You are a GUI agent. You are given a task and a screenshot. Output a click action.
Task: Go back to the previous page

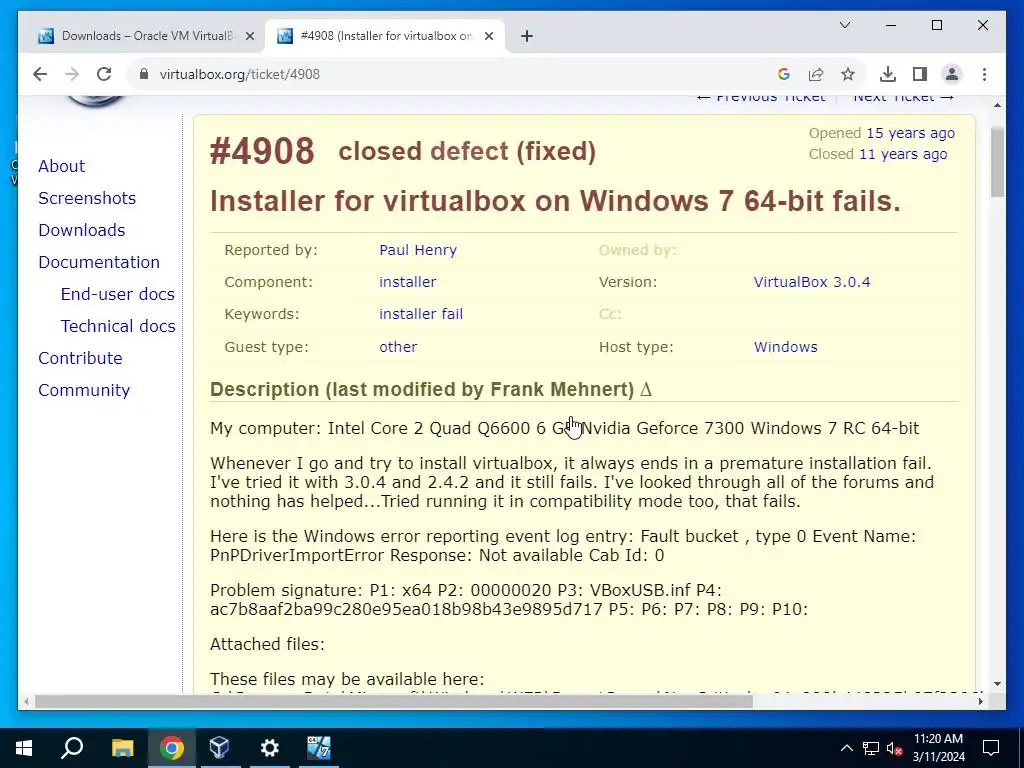point(40,74)
